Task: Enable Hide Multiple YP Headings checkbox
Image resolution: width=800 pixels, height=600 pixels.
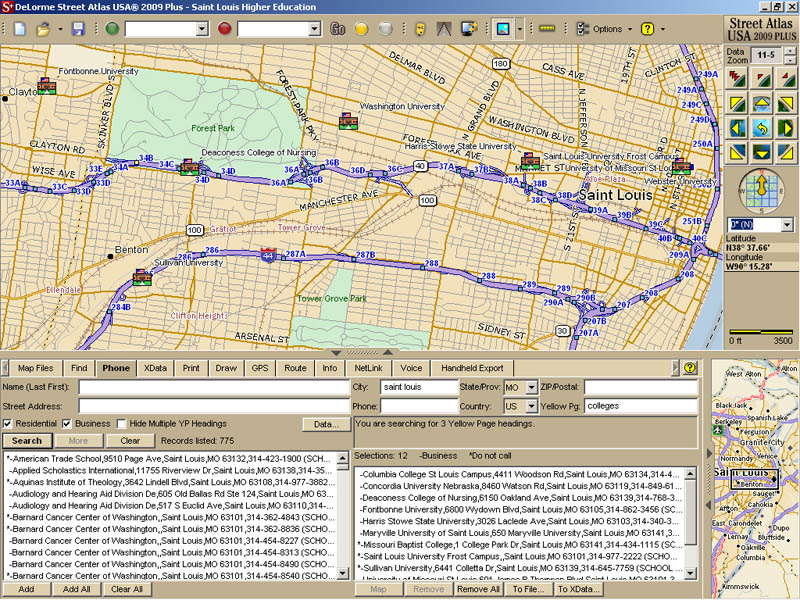Action: click(121, 424)
